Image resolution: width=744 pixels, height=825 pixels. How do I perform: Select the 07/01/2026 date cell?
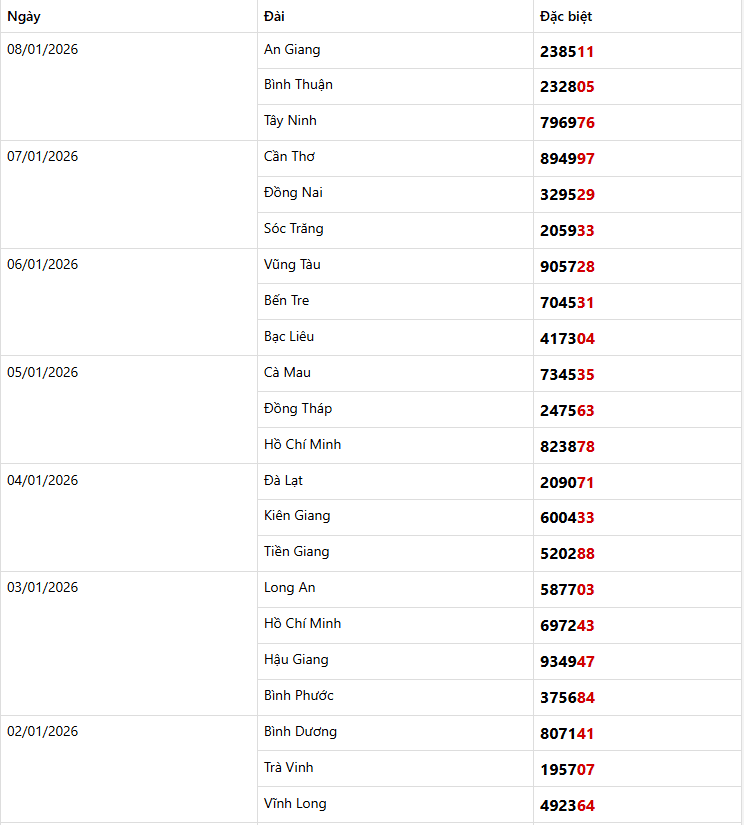[42, 157]
